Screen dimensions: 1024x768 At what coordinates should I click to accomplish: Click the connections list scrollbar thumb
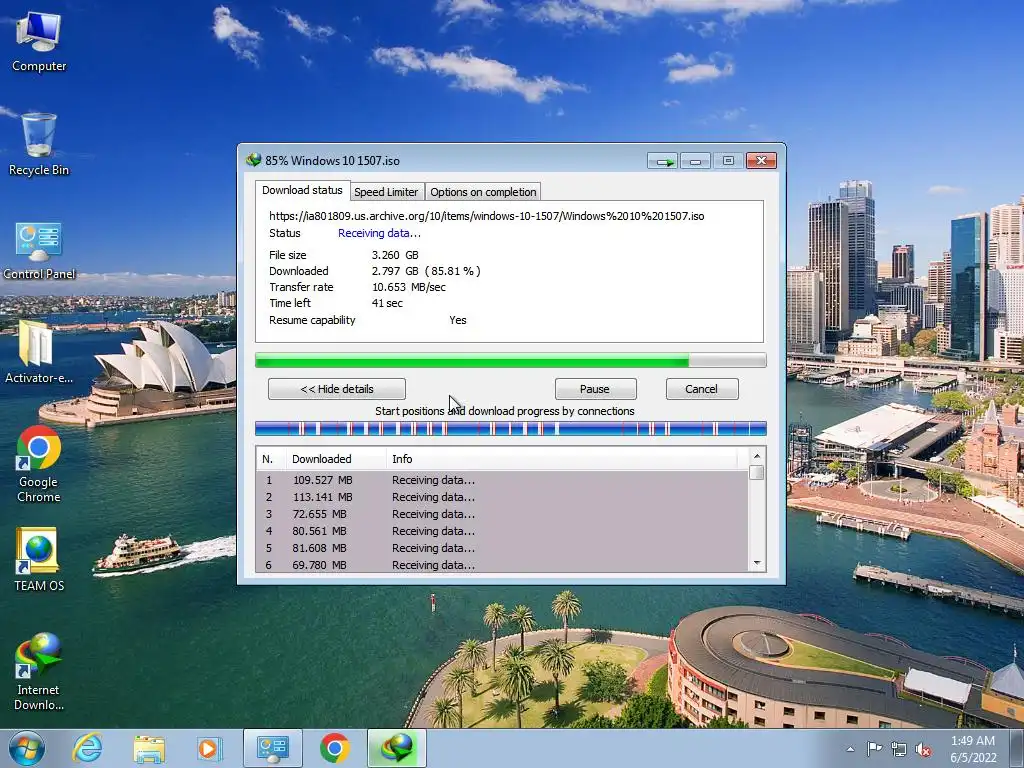pyautogui.click(x=757, y=472)
